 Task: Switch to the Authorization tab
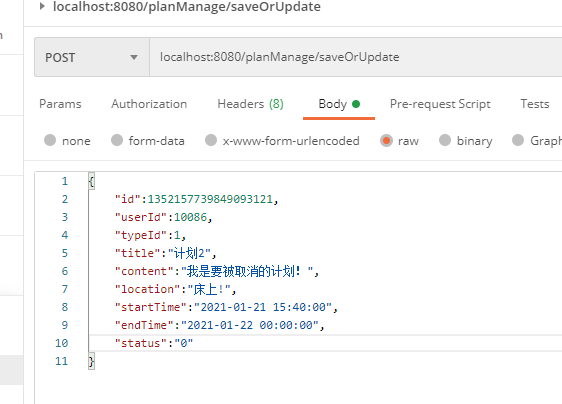[149, 104]
